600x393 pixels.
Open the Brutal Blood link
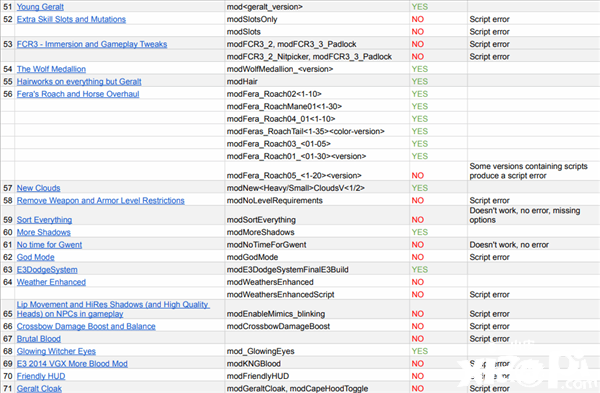[39, 339]
